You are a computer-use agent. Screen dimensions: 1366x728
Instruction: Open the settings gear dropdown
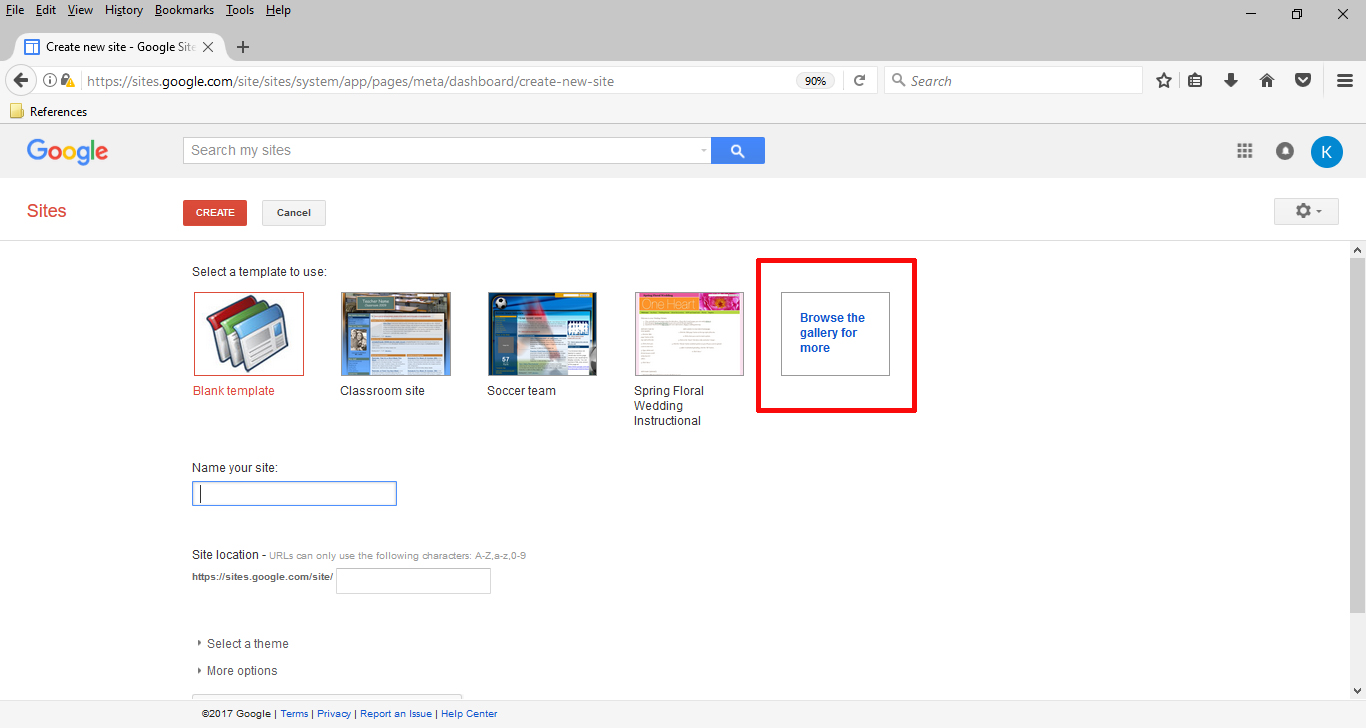coord(1306,211)
